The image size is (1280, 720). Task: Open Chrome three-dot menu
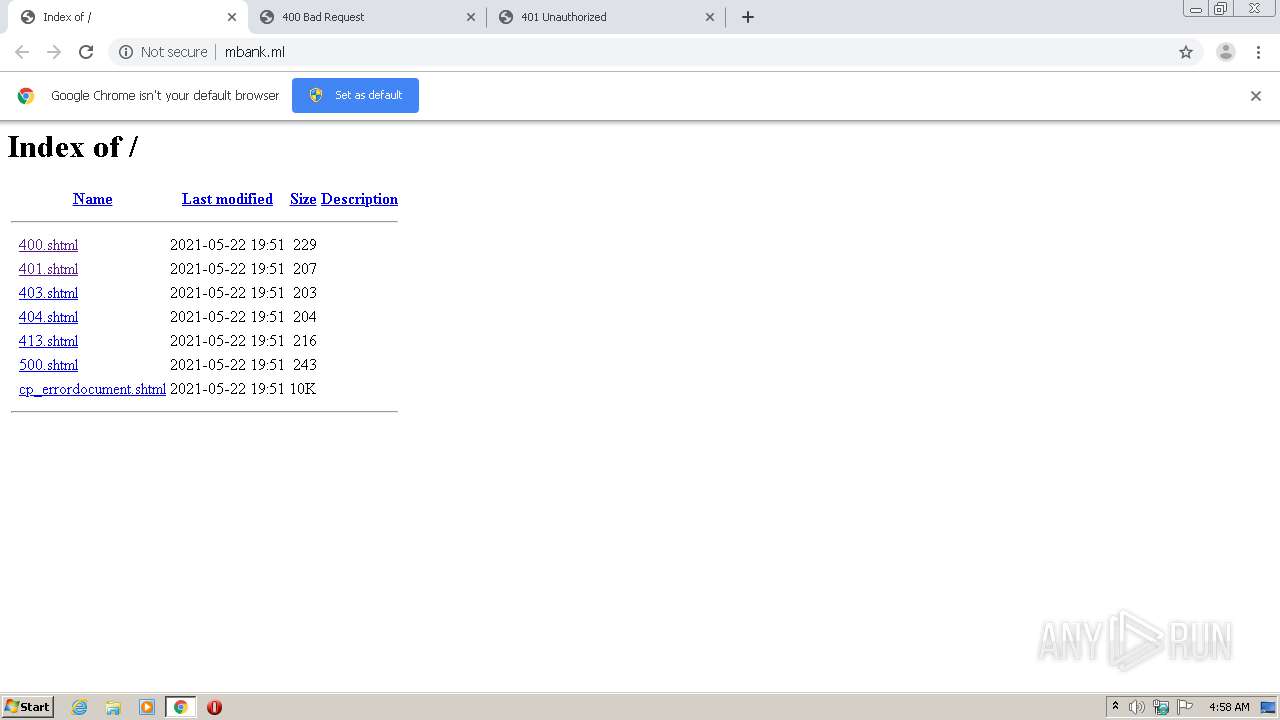click(x=1258, y=52)
